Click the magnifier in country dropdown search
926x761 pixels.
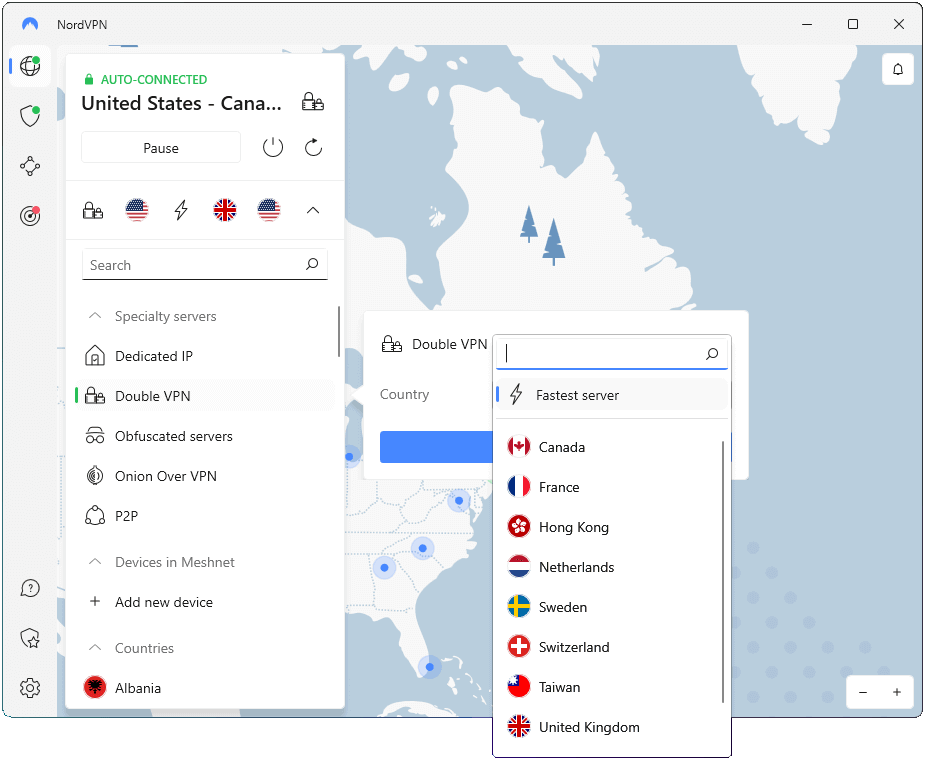tap(712, 354)
